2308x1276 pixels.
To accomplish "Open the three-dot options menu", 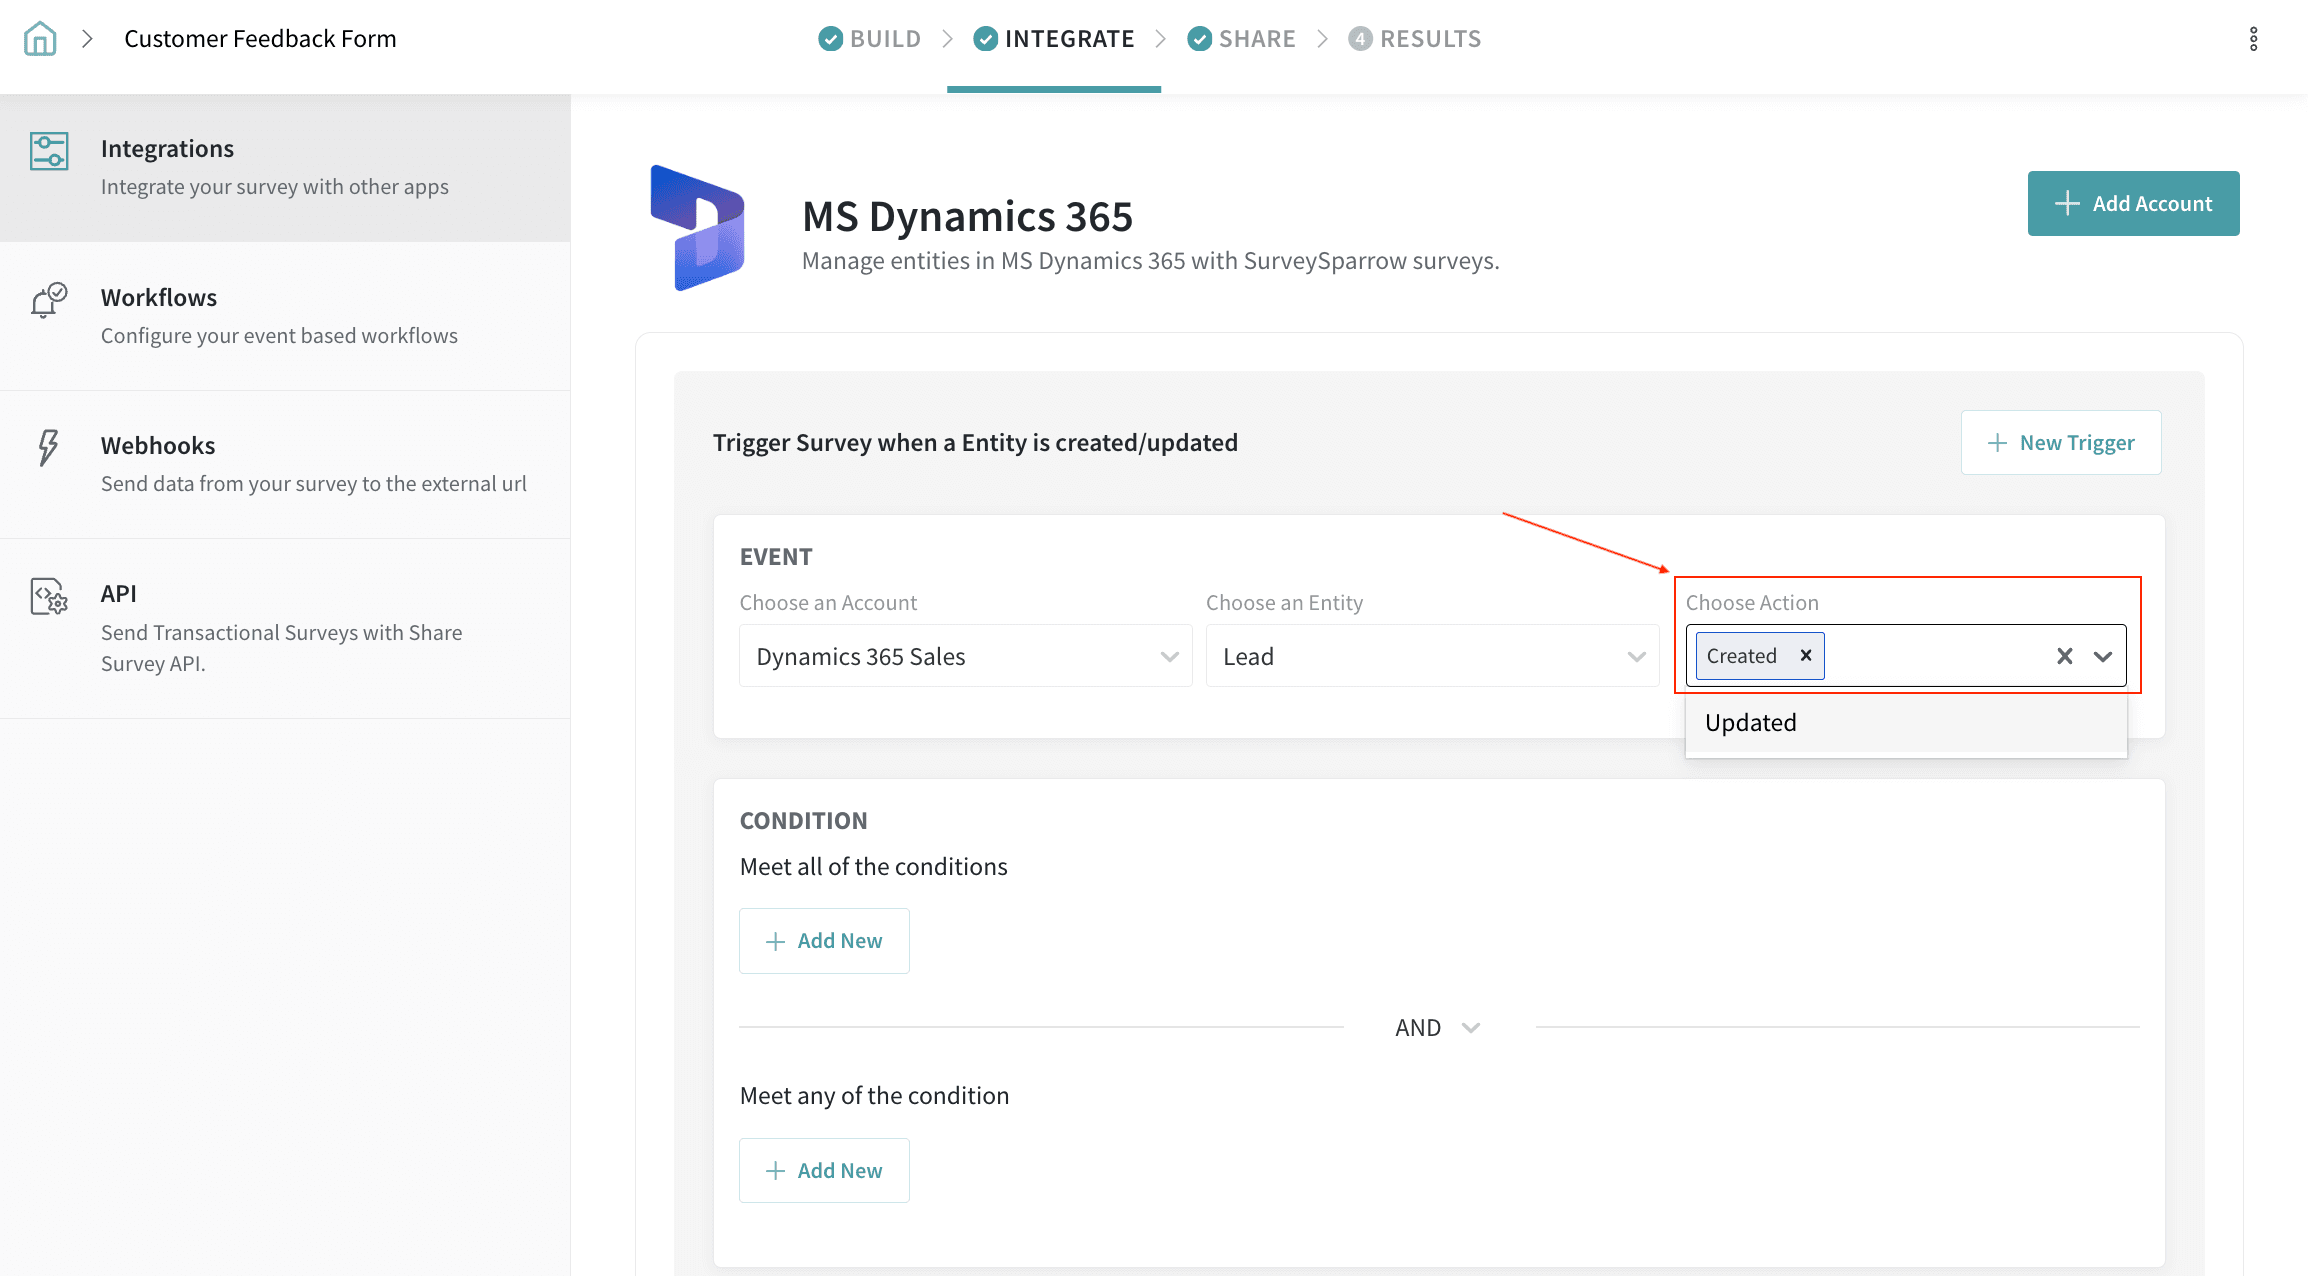I will tap(2253, 39).
